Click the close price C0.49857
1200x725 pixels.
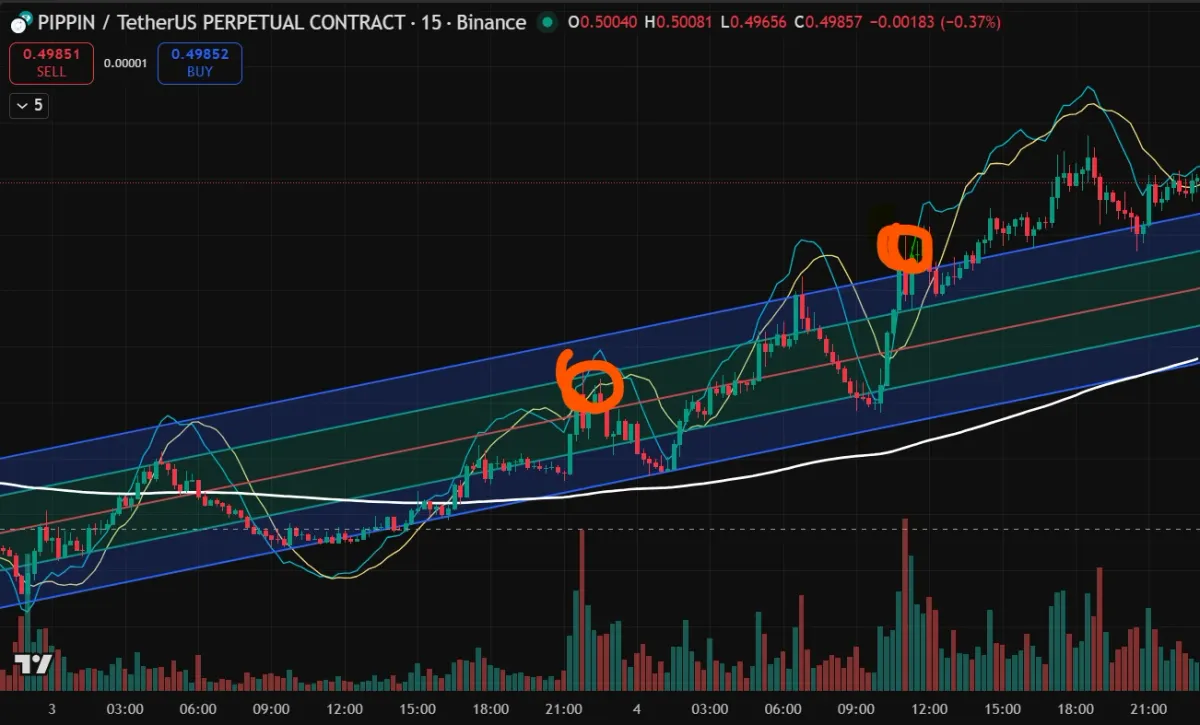(x=830, y=22)
